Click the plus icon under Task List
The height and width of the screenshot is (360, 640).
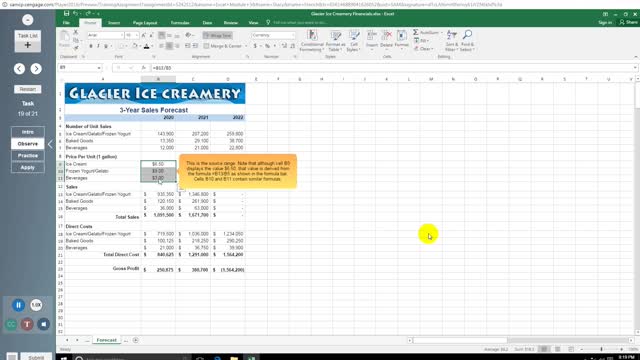click(27, 45)
